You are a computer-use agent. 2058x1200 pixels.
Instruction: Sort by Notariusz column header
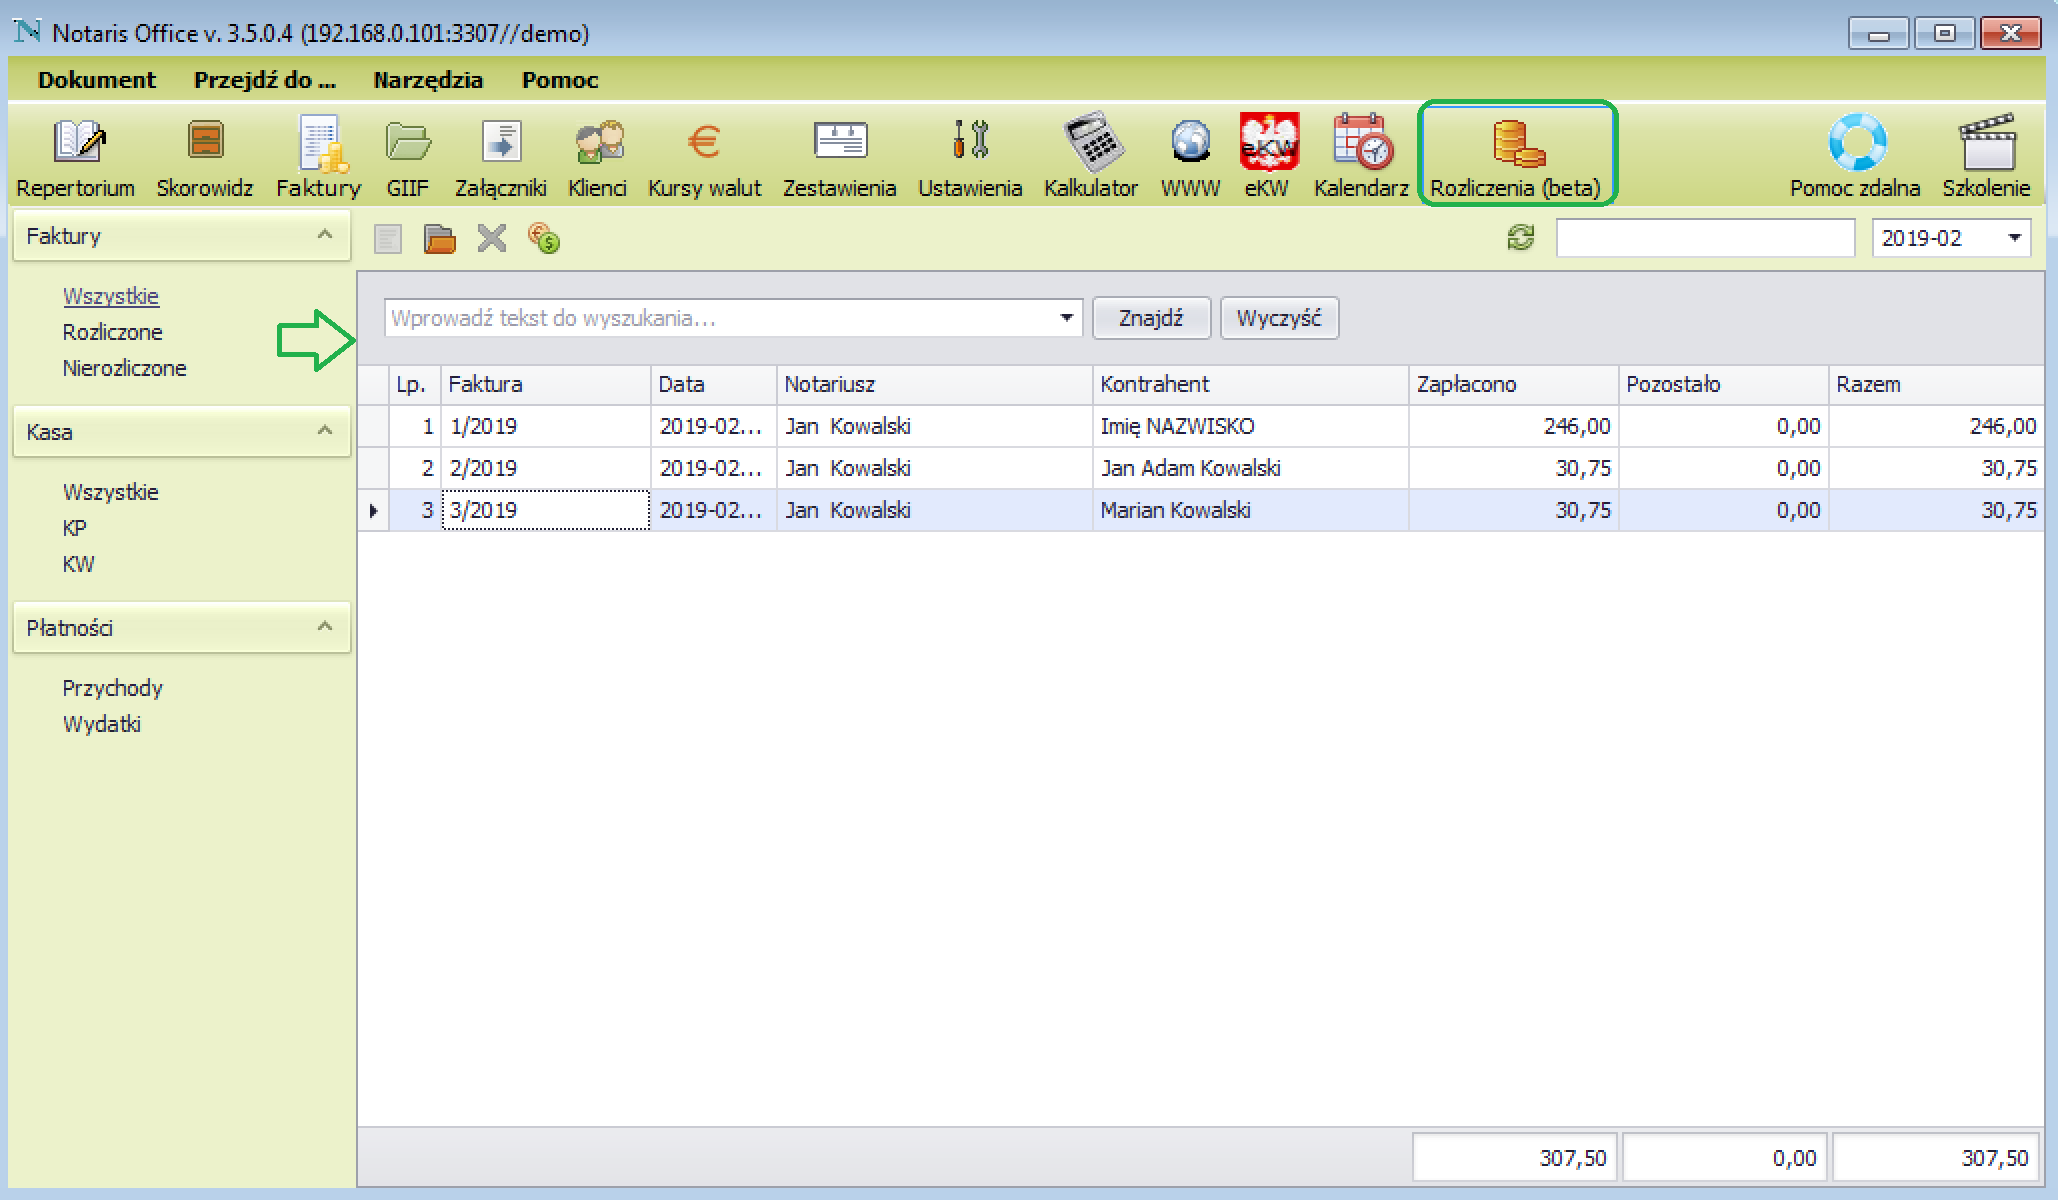click(x=935, y=384)
